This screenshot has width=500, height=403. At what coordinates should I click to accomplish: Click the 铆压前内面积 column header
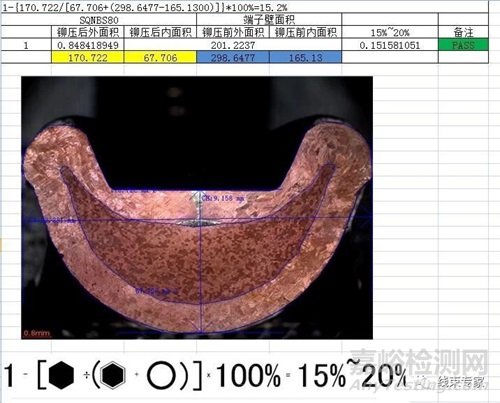[305, 32]
